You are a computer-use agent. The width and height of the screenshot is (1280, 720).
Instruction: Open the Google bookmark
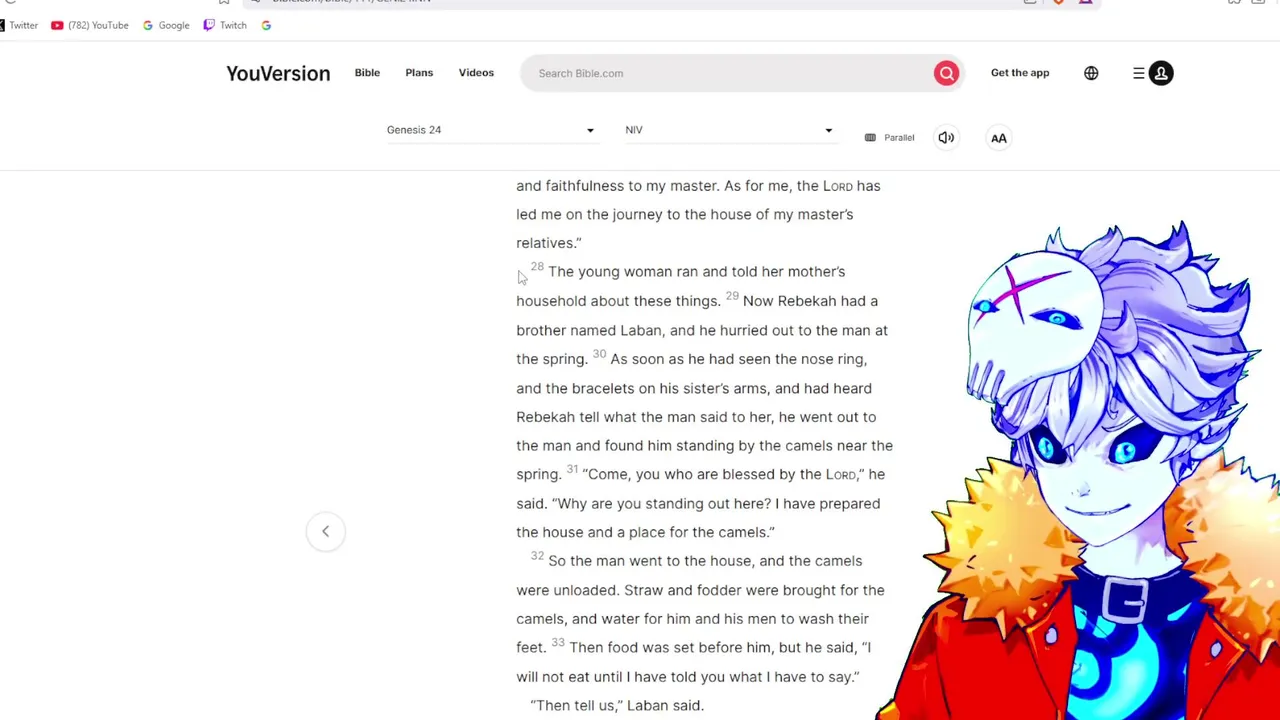(166, 25)
